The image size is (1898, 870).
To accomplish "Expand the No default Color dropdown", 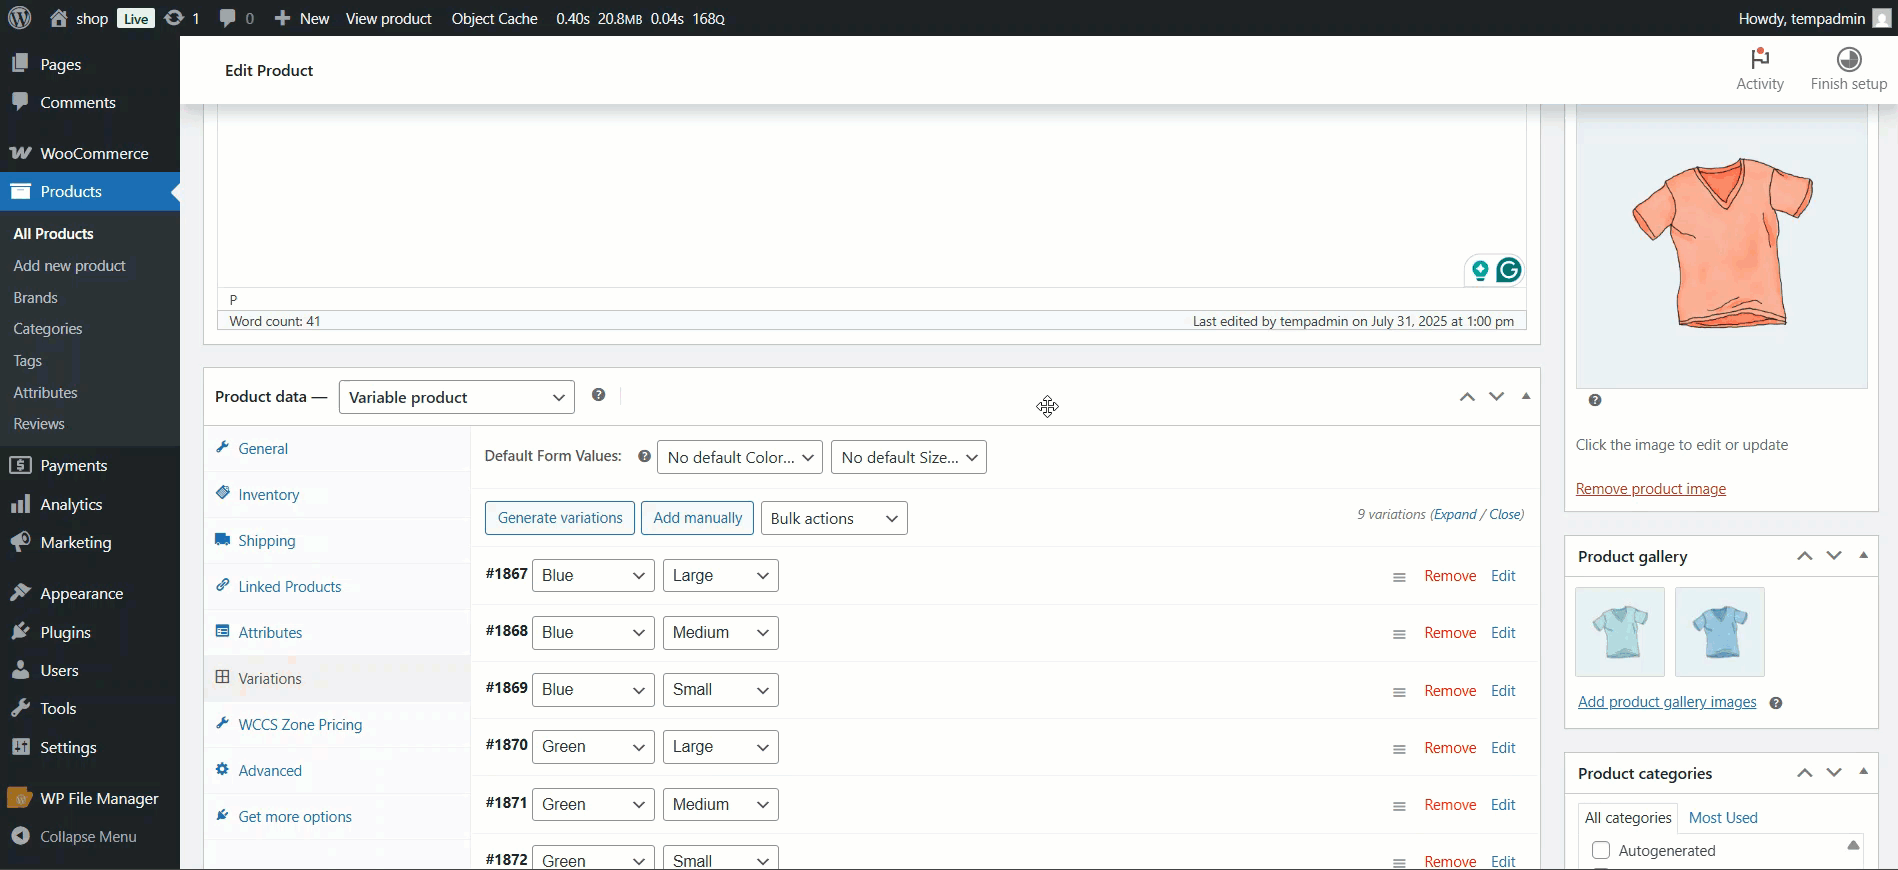I will [x=739, y=457].
